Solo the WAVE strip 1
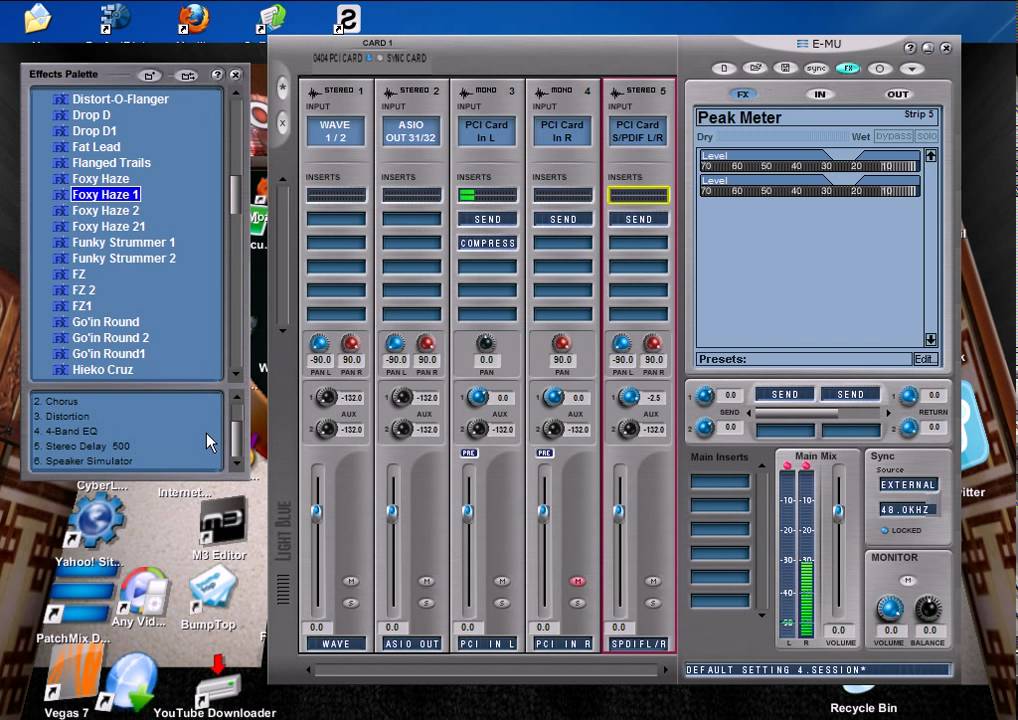 (351, 603)
